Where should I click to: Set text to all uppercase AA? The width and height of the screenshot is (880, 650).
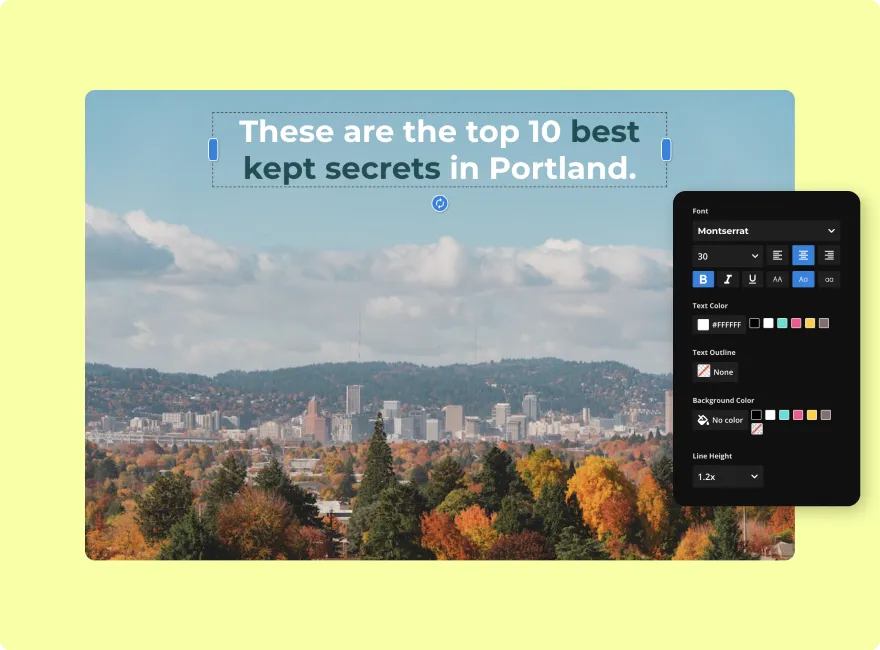[x=777, y=279]
